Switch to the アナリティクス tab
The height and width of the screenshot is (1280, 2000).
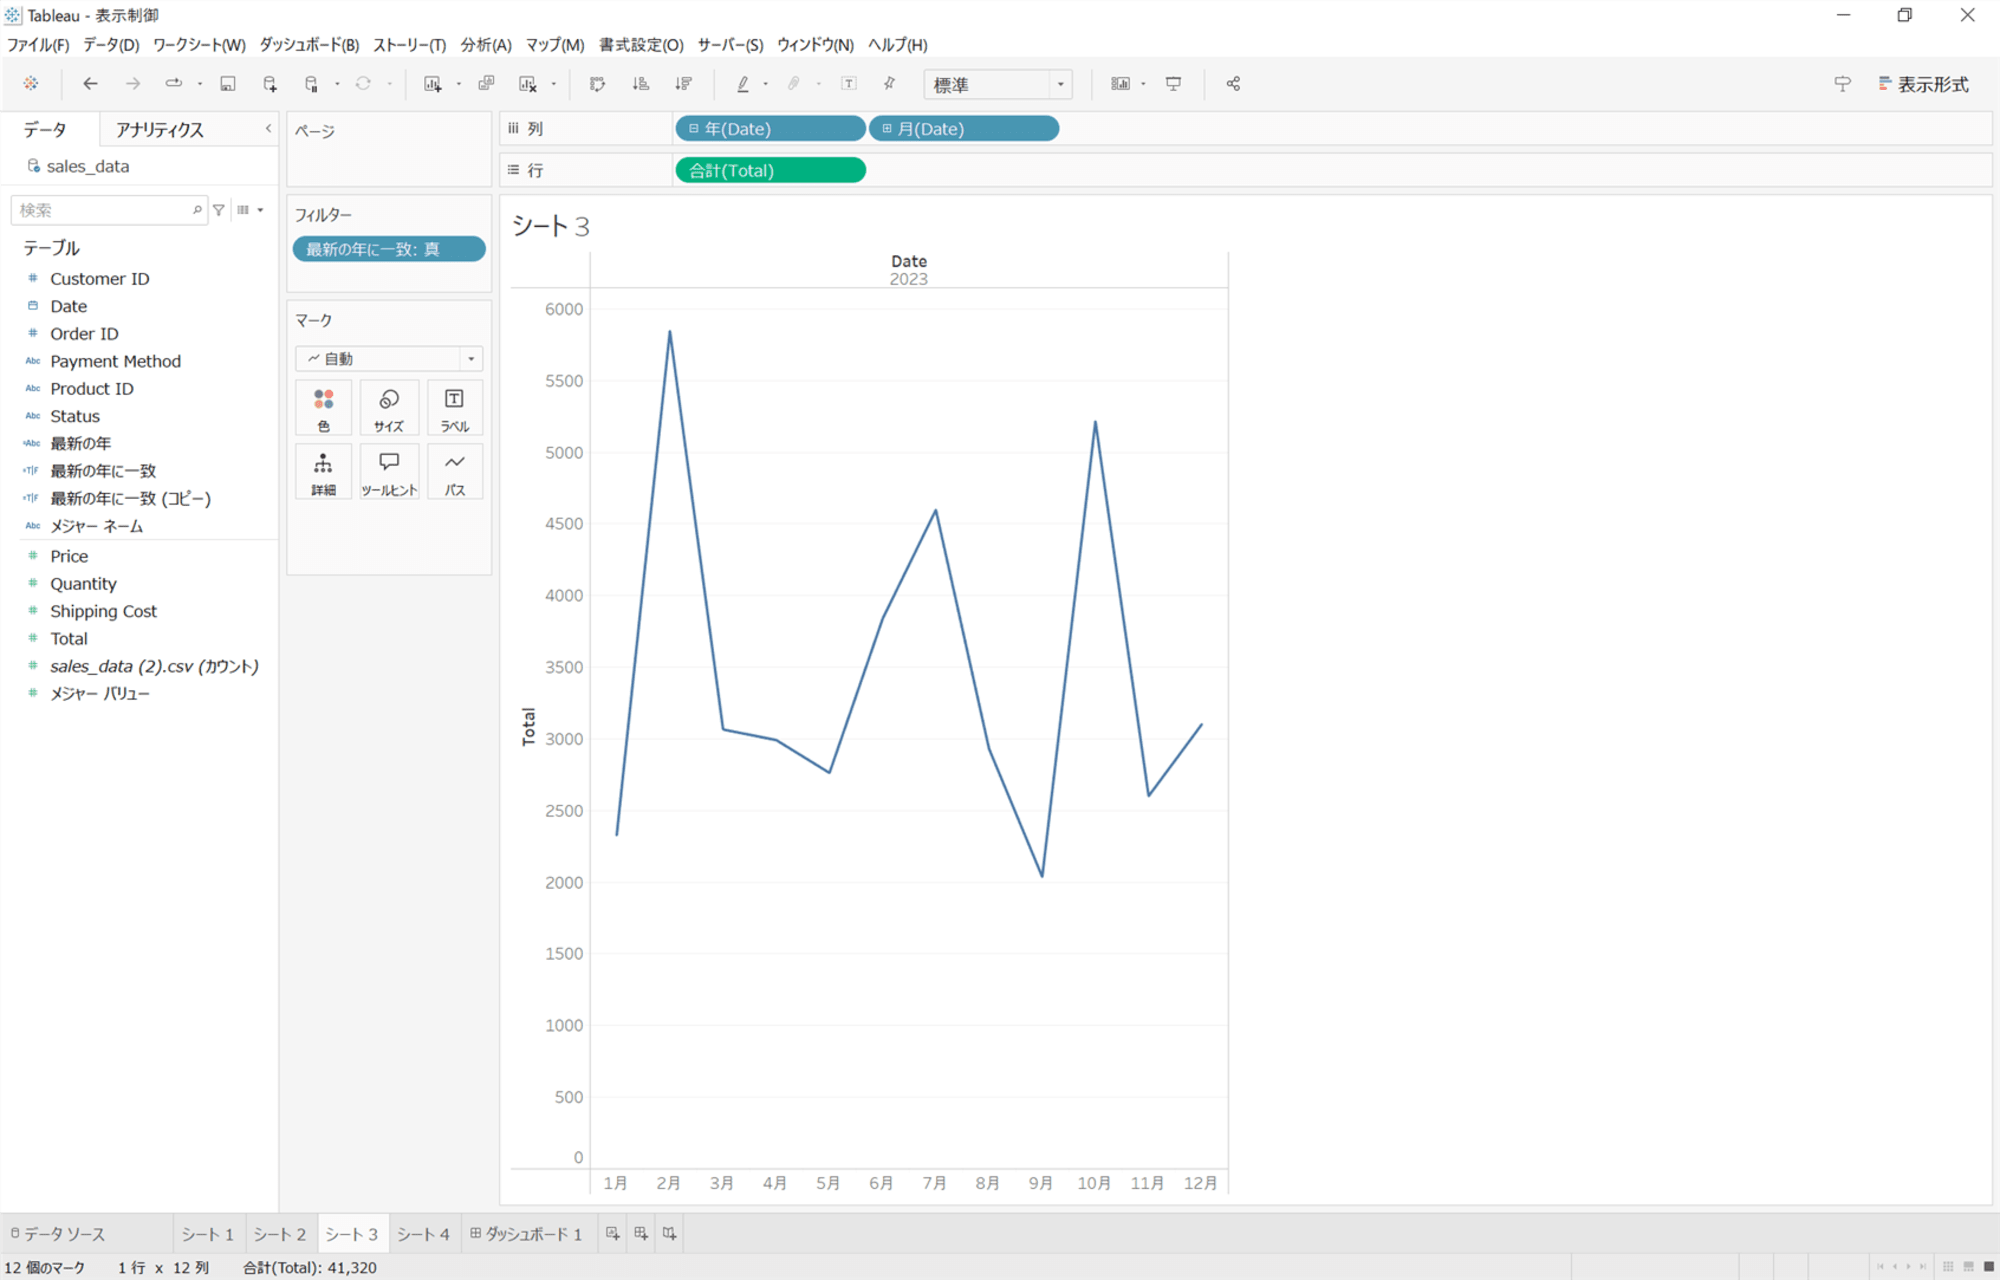coord(160,129)
